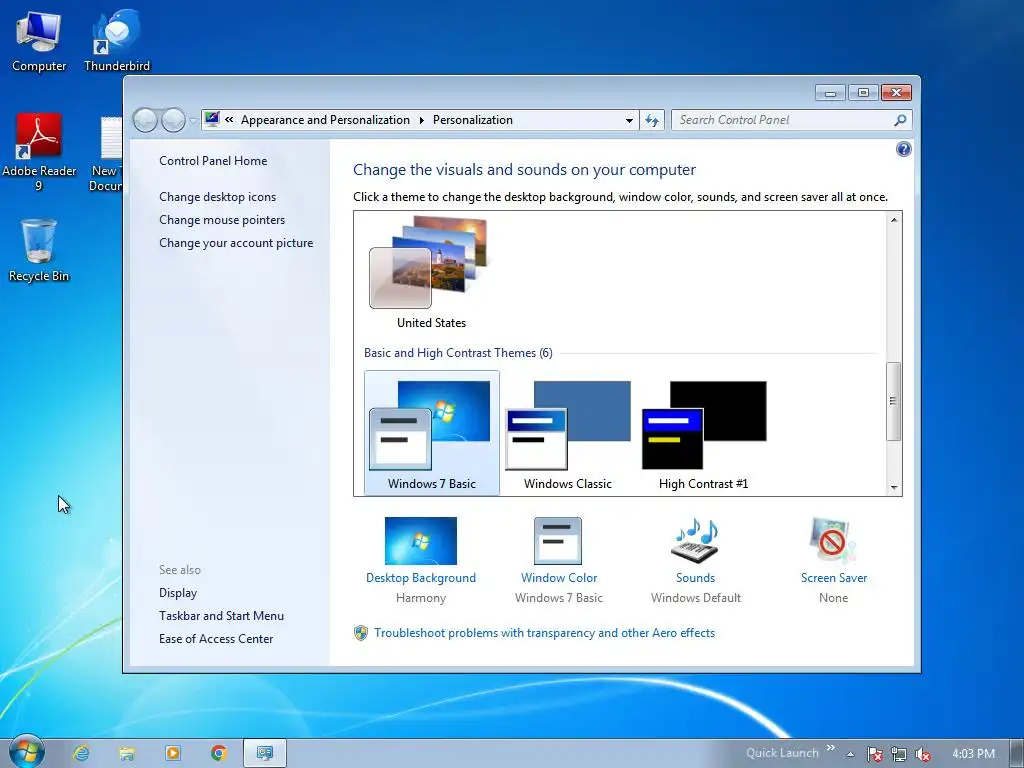Open Desktop Background settings icon
Image resolution: width=1024 pixels, height=768 pixels.
pyautogui.click(x=421, y=541)
